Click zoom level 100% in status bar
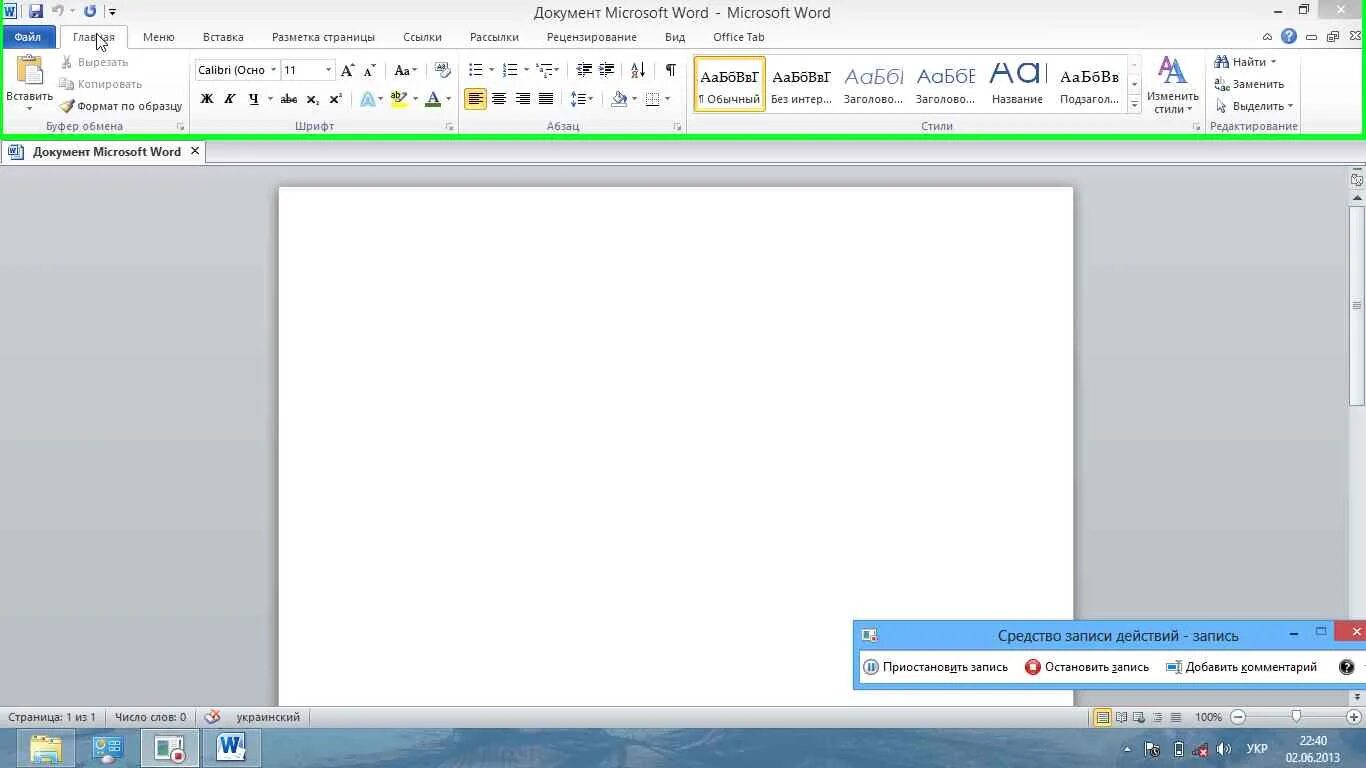 (x=1208, y=717)
